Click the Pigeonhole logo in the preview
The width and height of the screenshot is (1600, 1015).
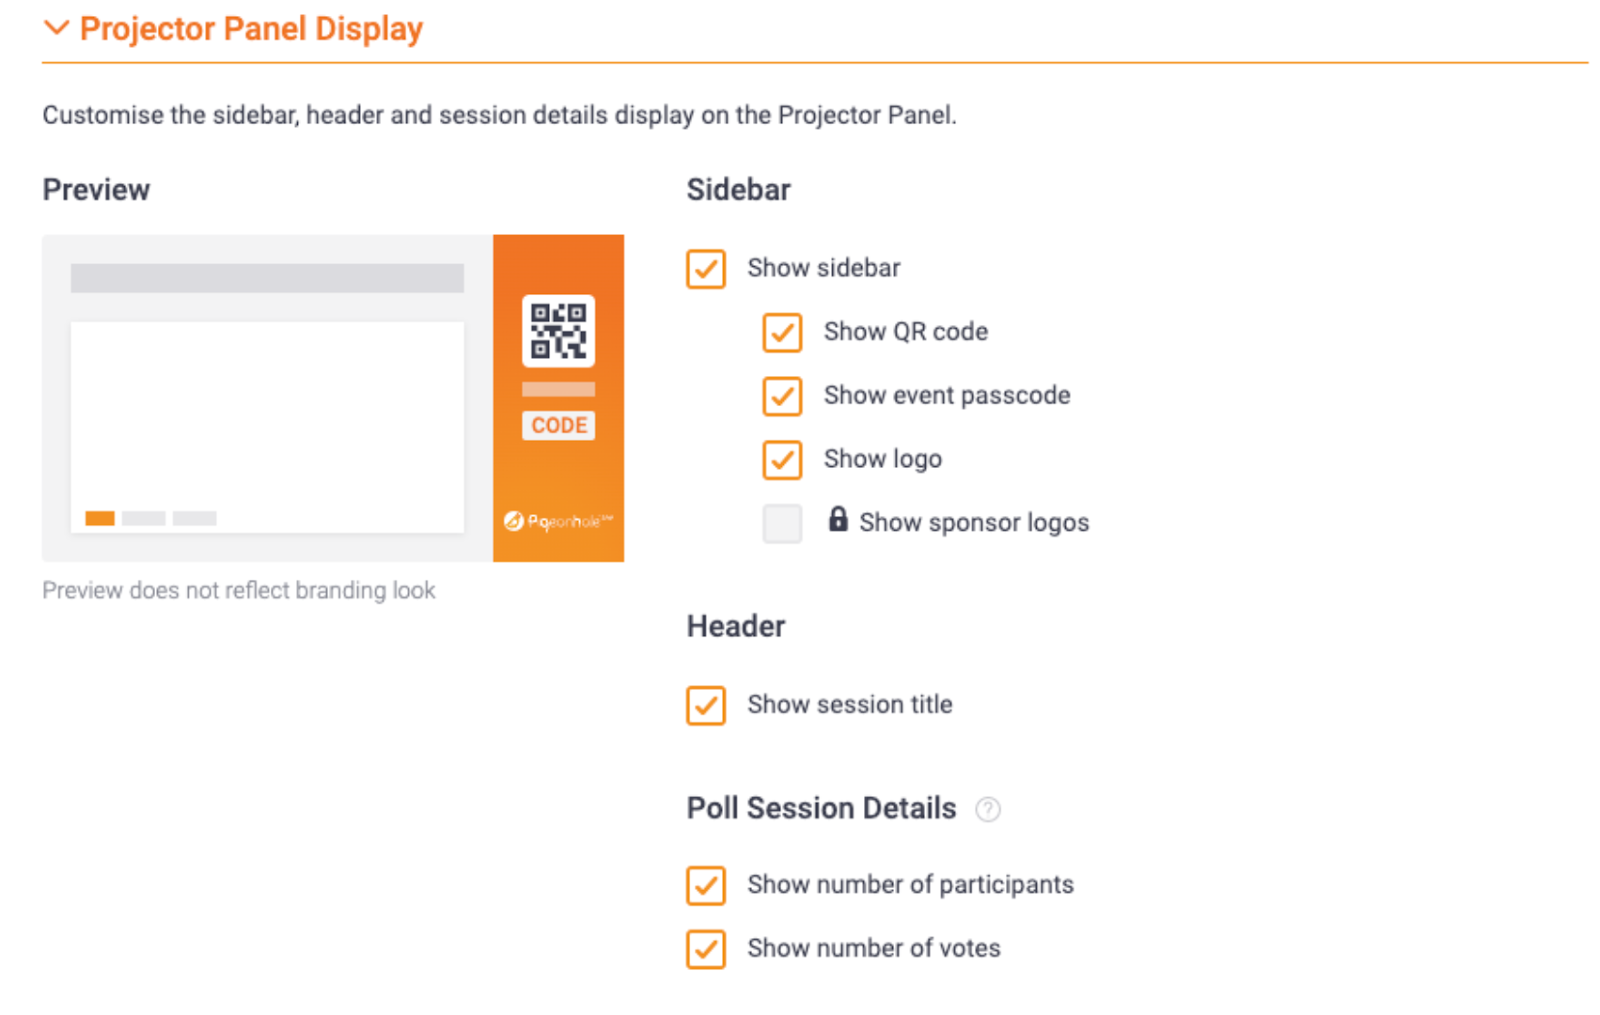click(557, 521)
